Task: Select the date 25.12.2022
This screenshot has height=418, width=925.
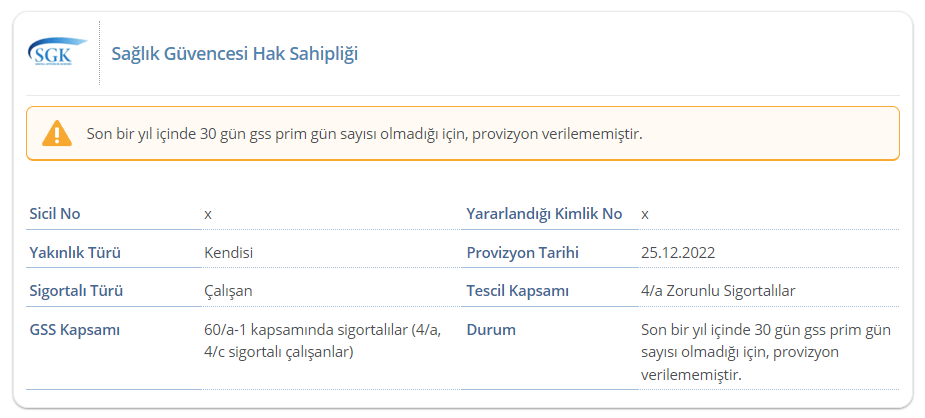Action: point(678,253)
